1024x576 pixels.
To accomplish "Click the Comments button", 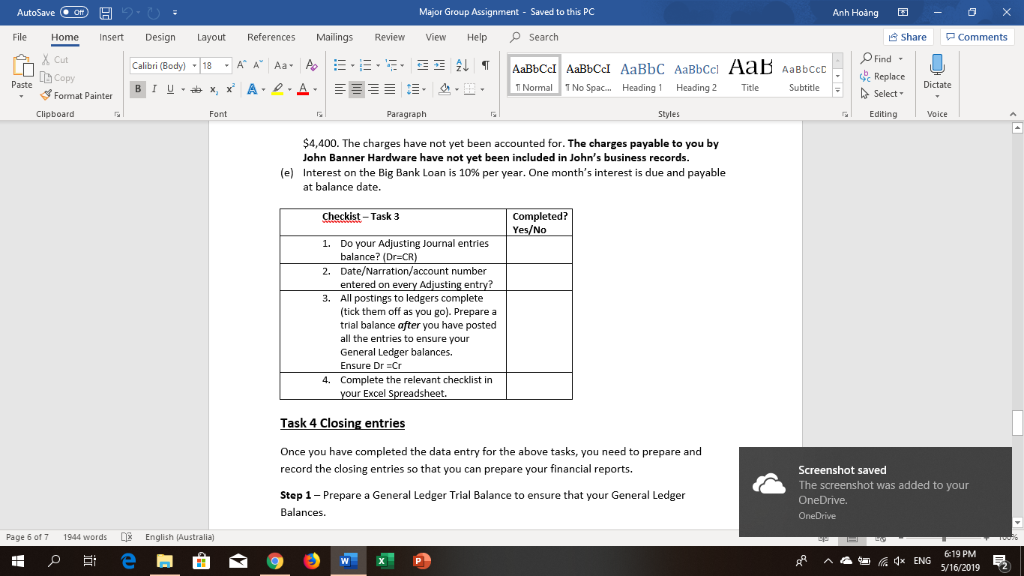I will [976, 37].
